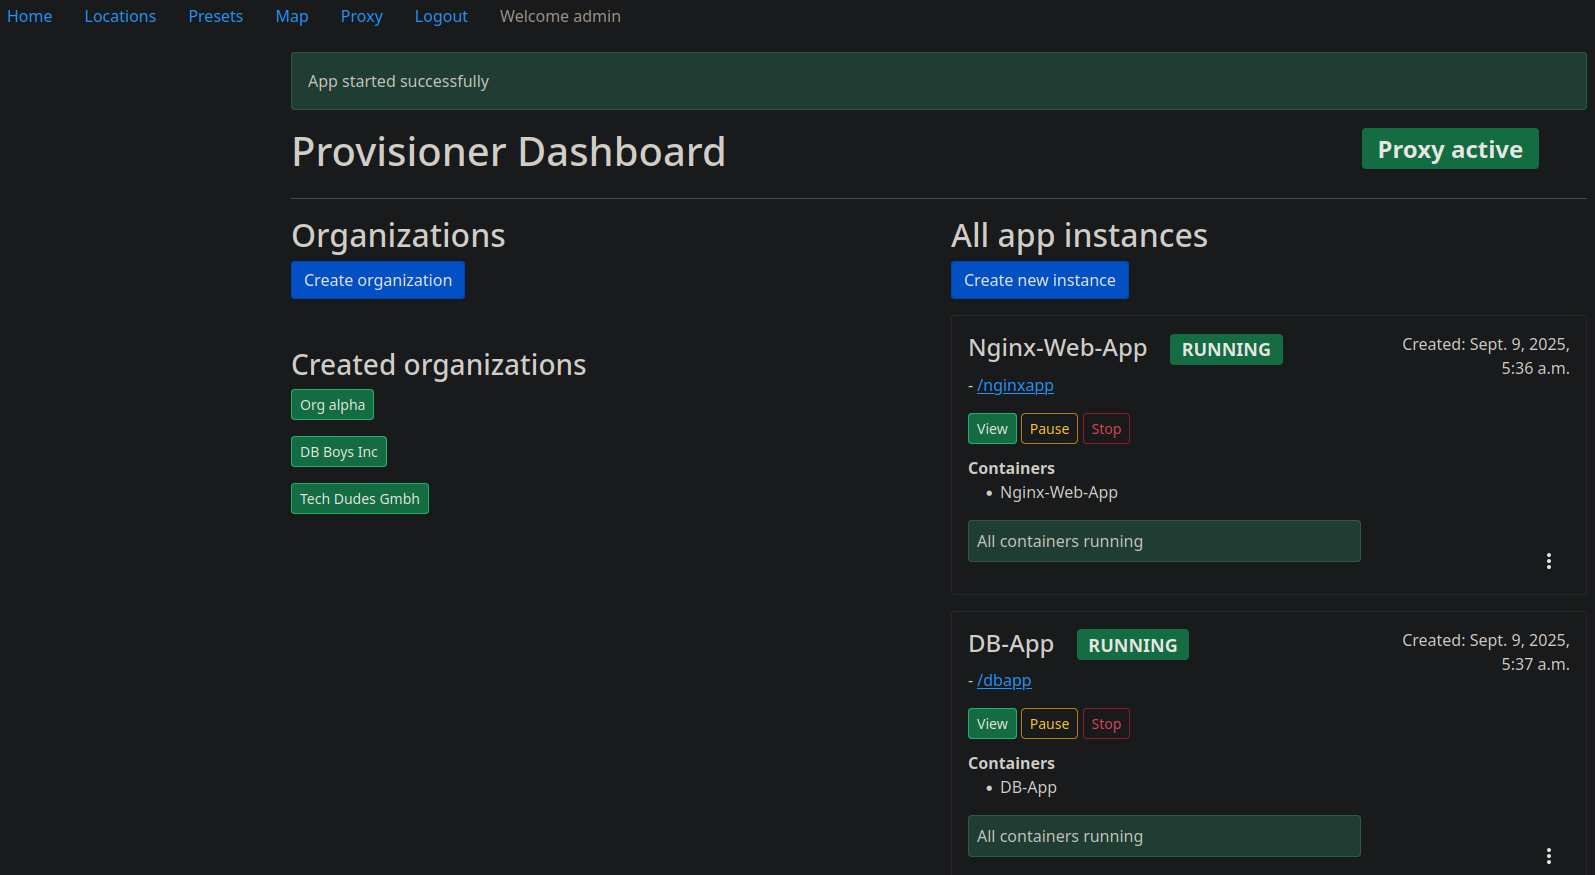The height and width of the screenshot is (875, 1595).
Task: Open Presets in the top navigation
Action: (x=215, y=16)
